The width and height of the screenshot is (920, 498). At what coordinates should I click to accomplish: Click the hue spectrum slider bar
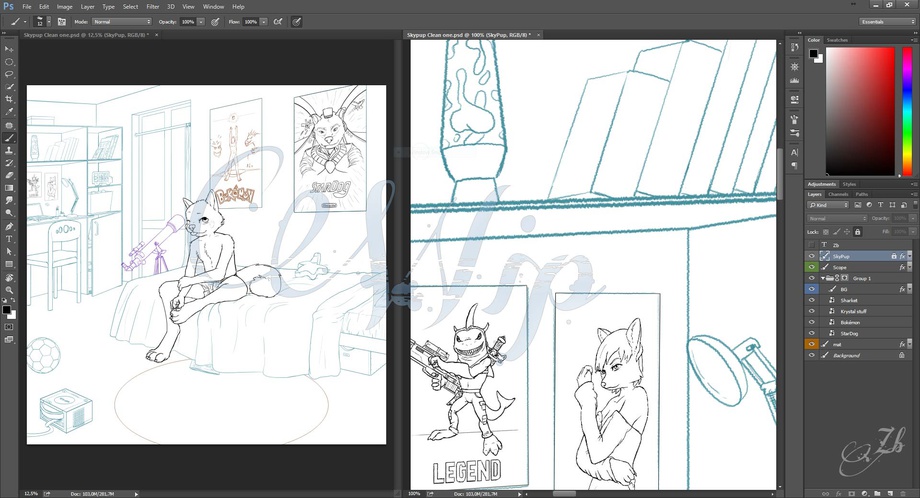coord(901,108)
